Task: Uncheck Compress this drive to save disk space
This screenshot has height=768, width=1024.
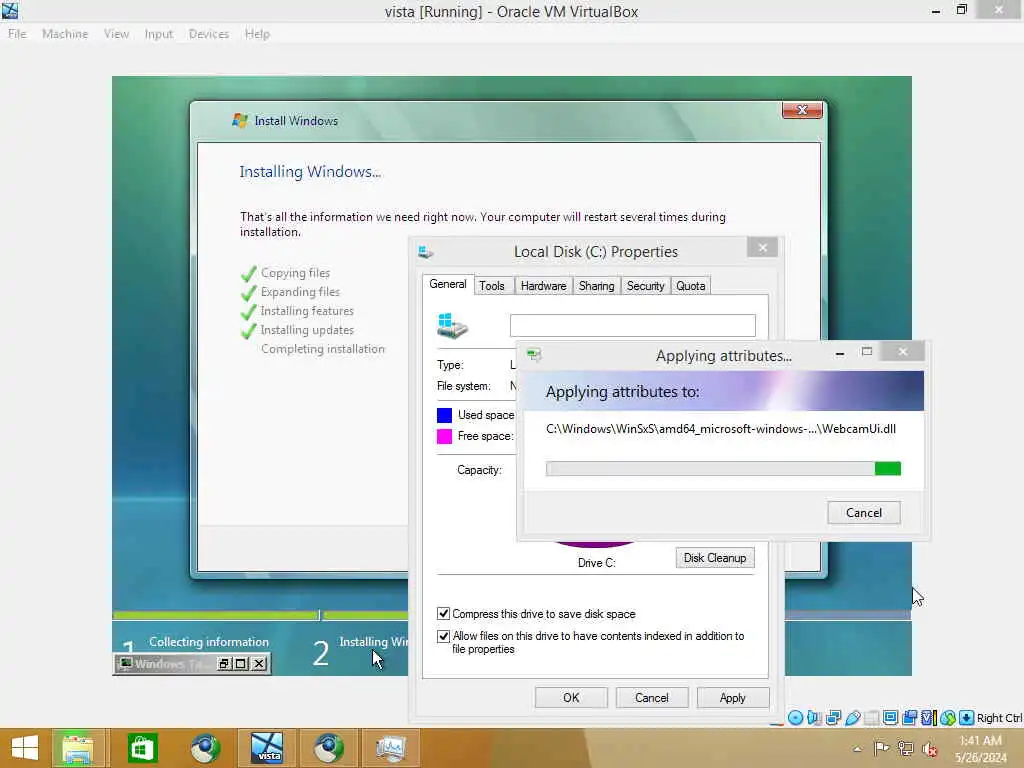Action: tap(443, 613)
